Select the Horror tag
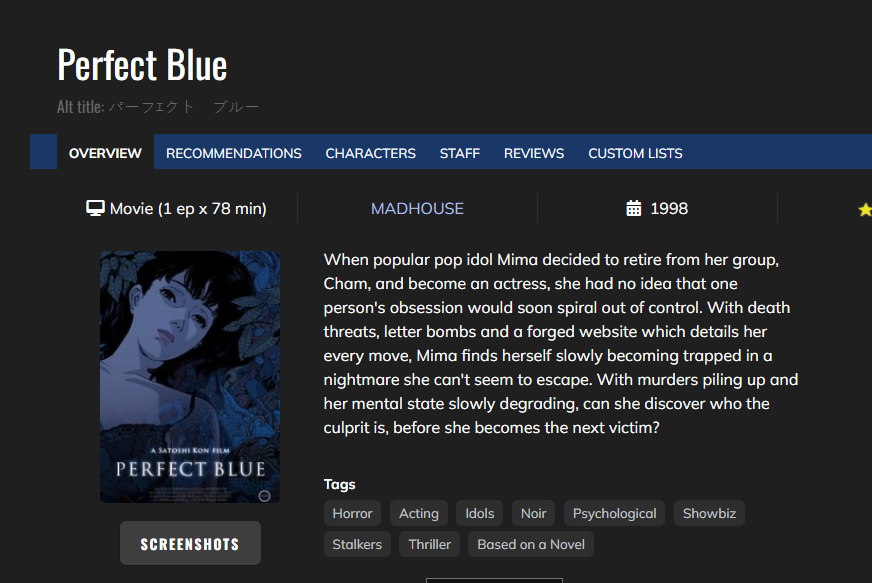 (352, 513)
